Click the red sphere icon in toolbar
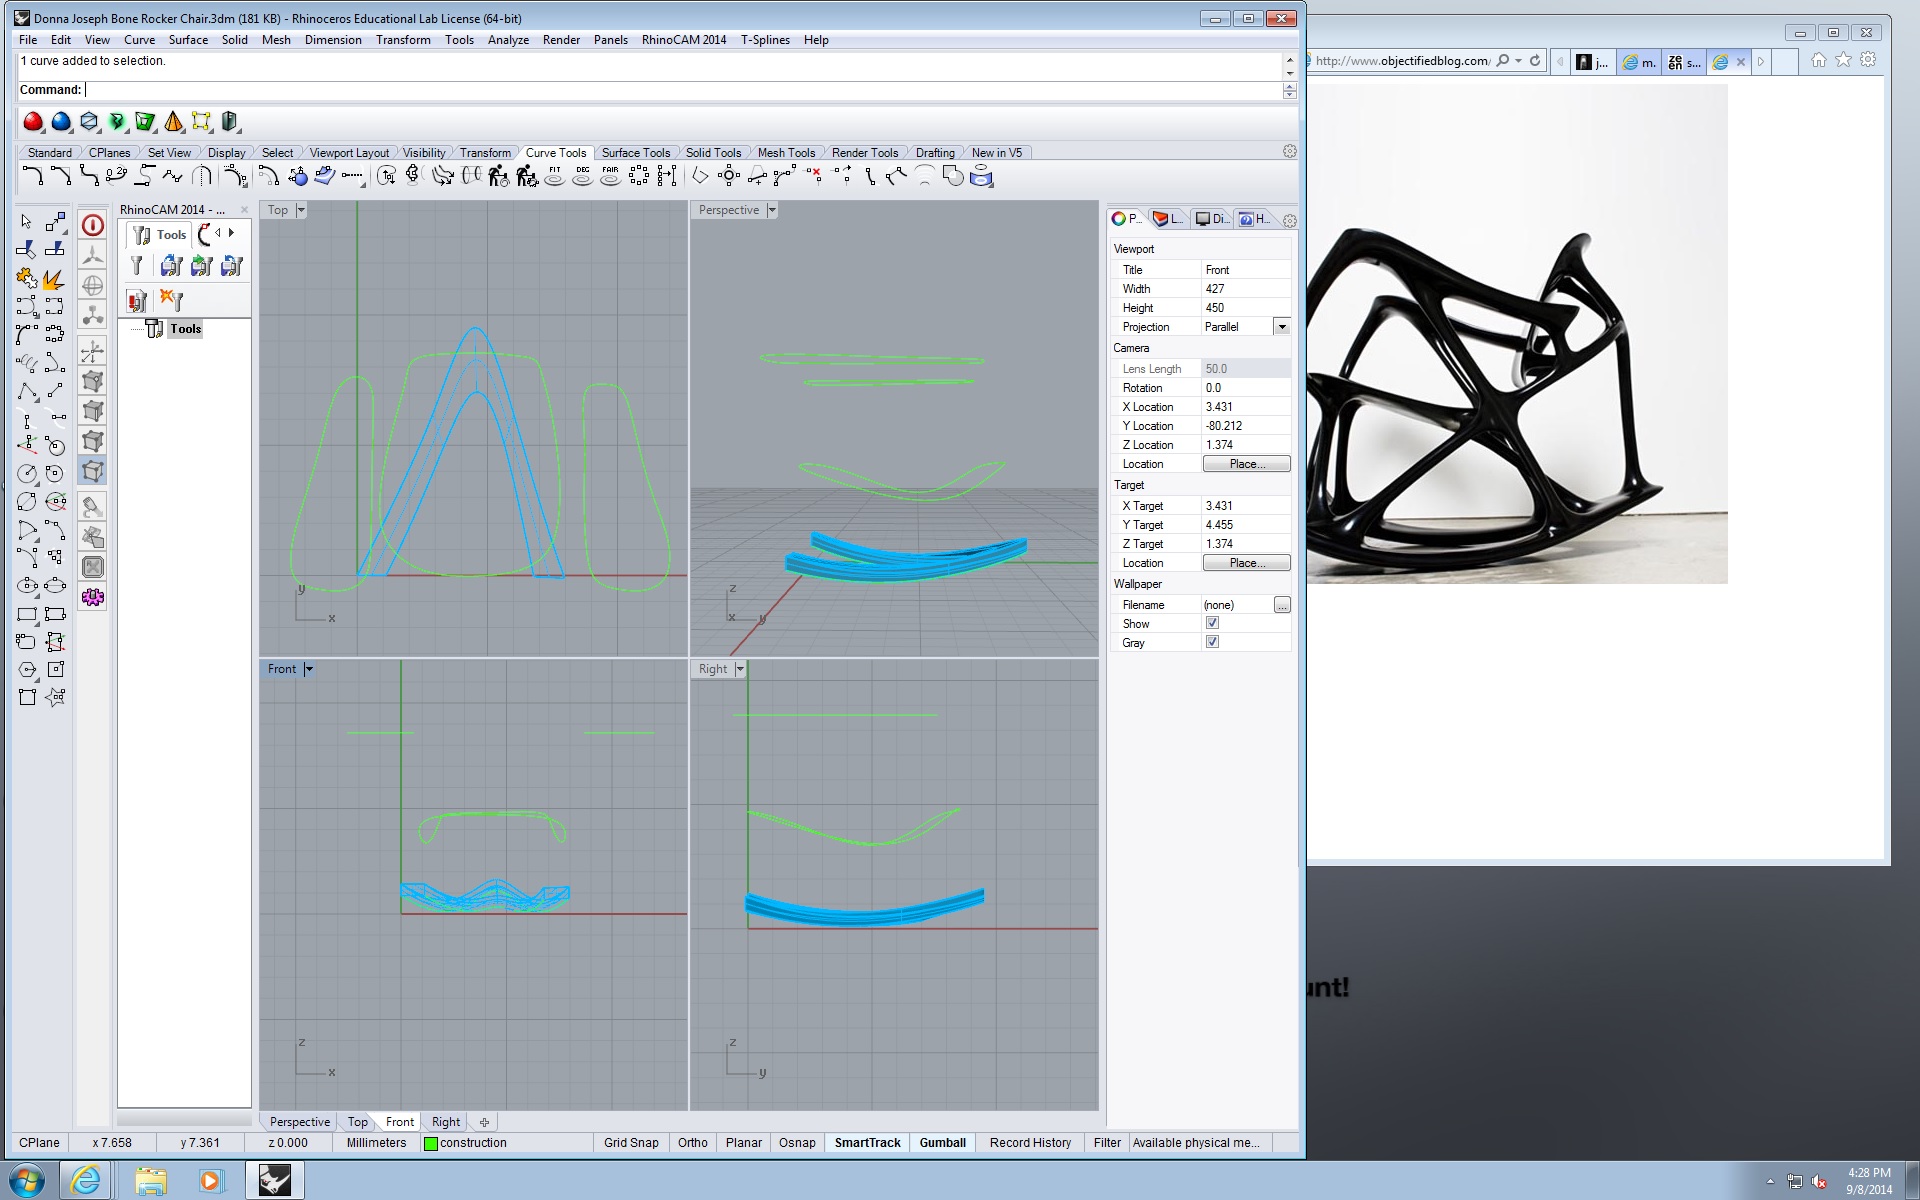 tap(33, 122)
